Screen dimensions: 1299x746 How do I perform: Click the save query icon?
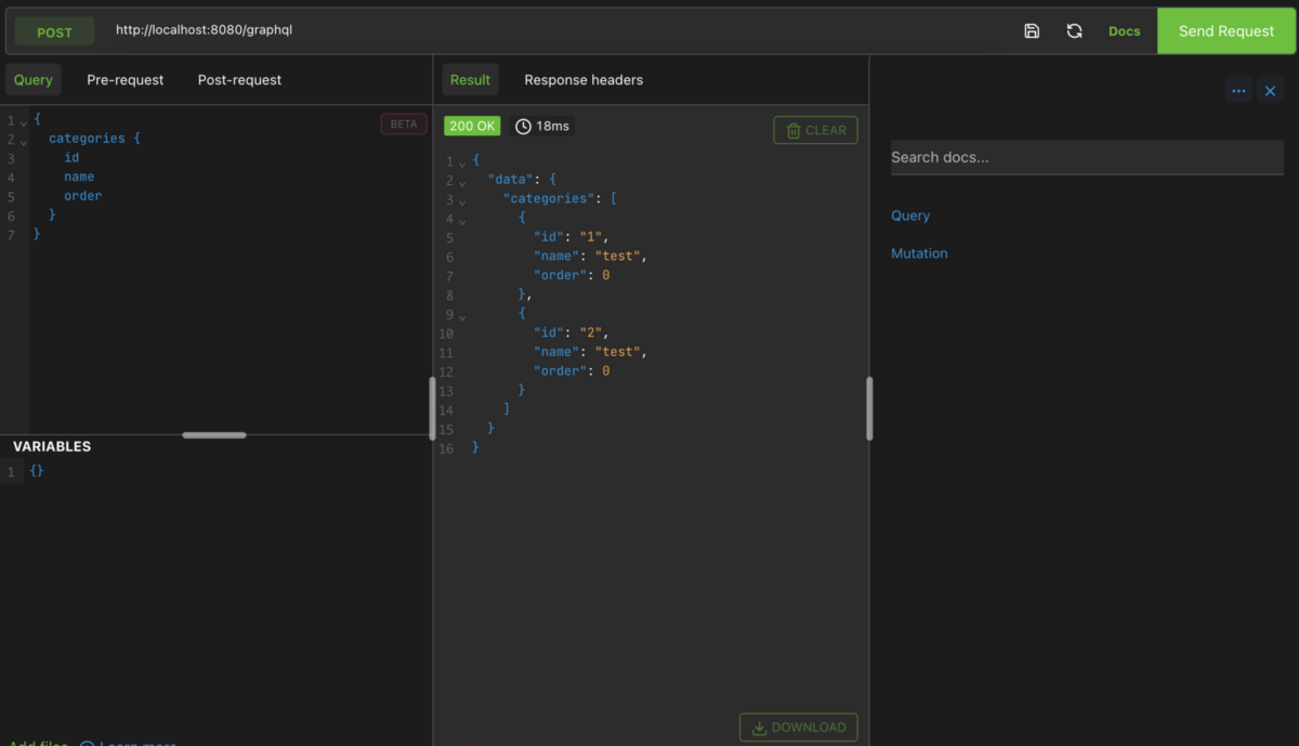click(x=1031, y=31)
